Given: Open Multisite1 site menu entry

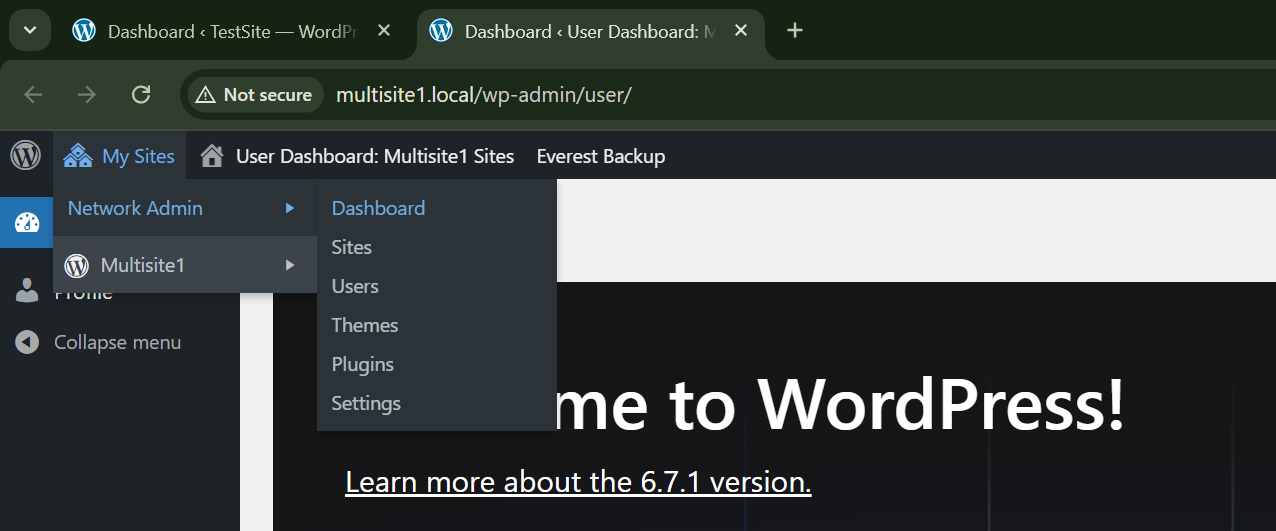Looking at the screenshot, I should click(185, 265).
